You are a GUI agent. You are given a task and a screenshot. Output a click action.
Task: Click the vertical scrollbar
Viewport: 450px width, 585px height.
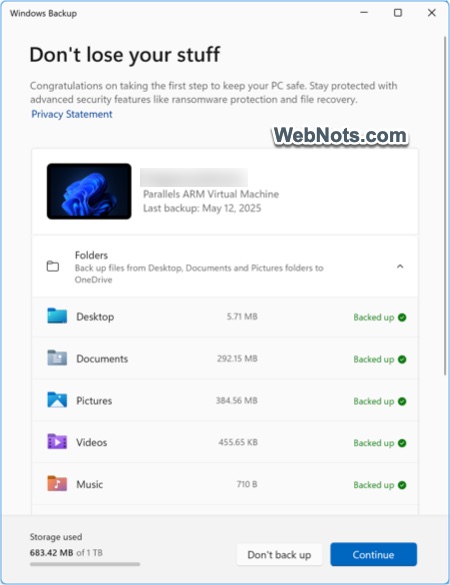[445, 206]
